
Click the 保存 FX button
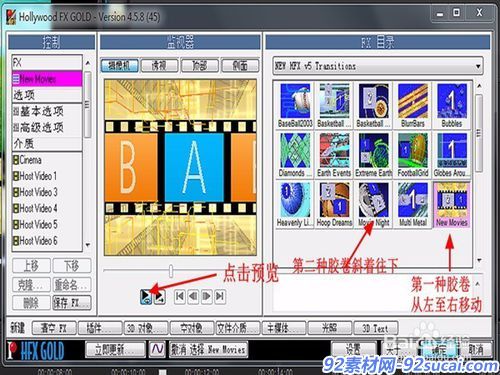(72, 303)
